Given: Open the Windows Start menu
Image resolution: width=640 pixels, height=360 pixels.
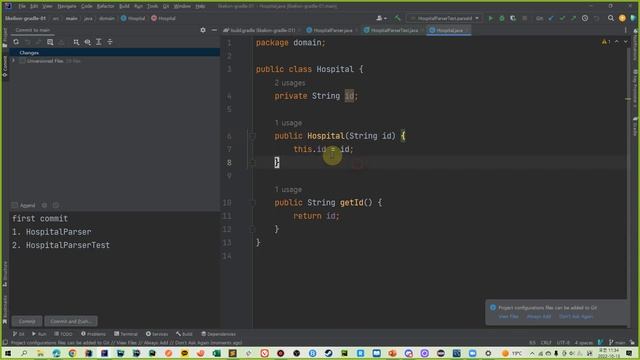Looking at the screenshot, I should pos(8,353).
